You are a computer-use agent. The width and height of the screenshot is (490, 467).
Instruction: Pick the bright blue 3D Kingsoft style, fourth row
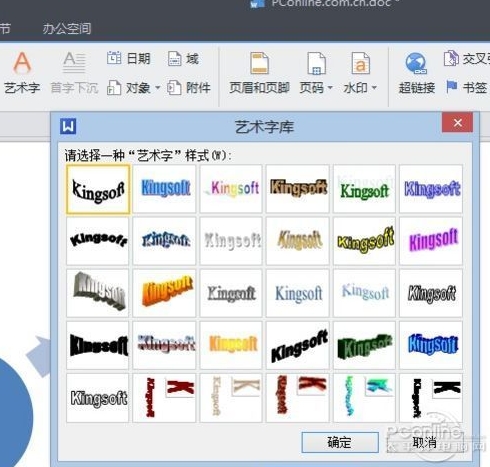click(431, 345)
